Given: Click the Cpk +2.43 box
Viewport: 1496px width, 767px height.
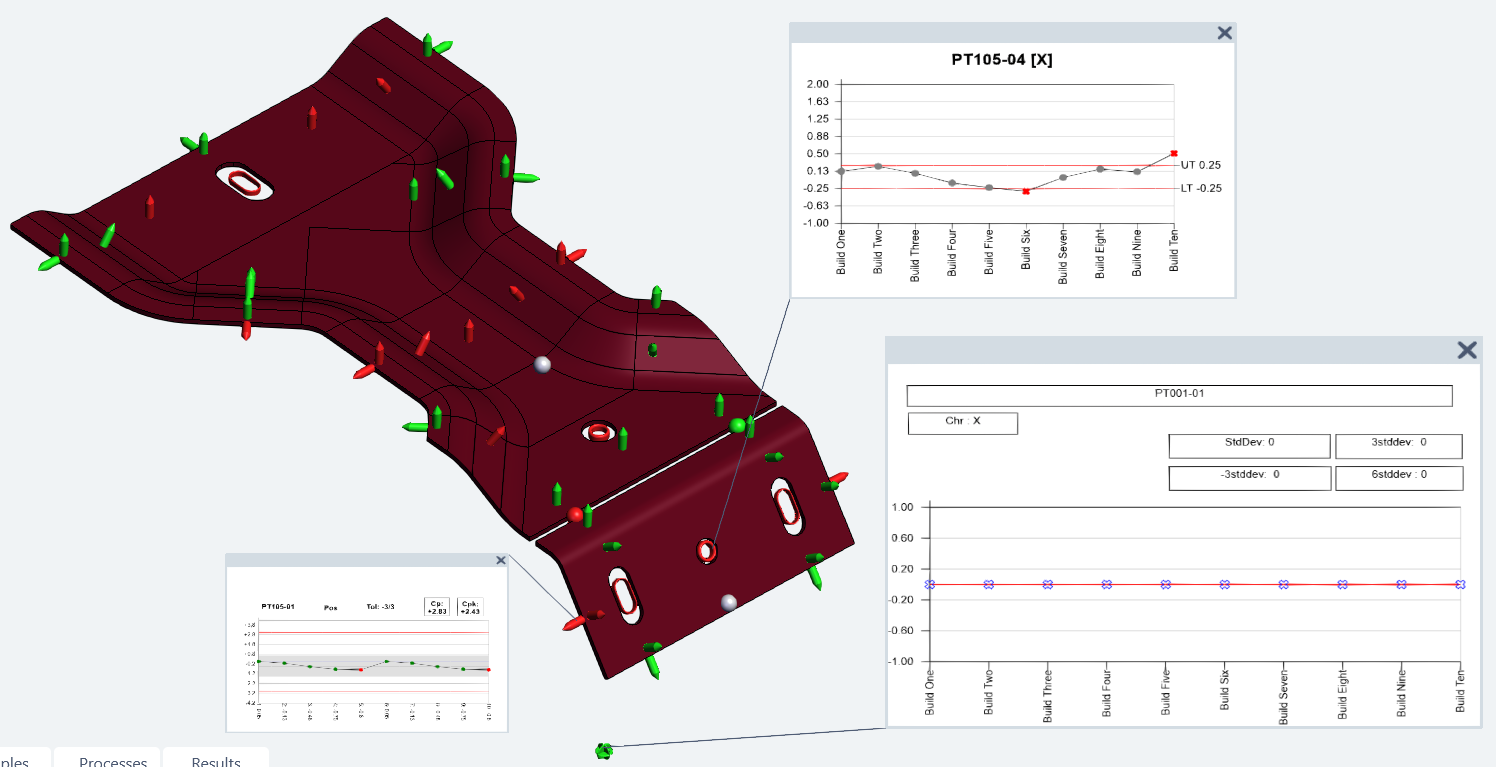Looking at the screenshot, I should tap(470, 607).
